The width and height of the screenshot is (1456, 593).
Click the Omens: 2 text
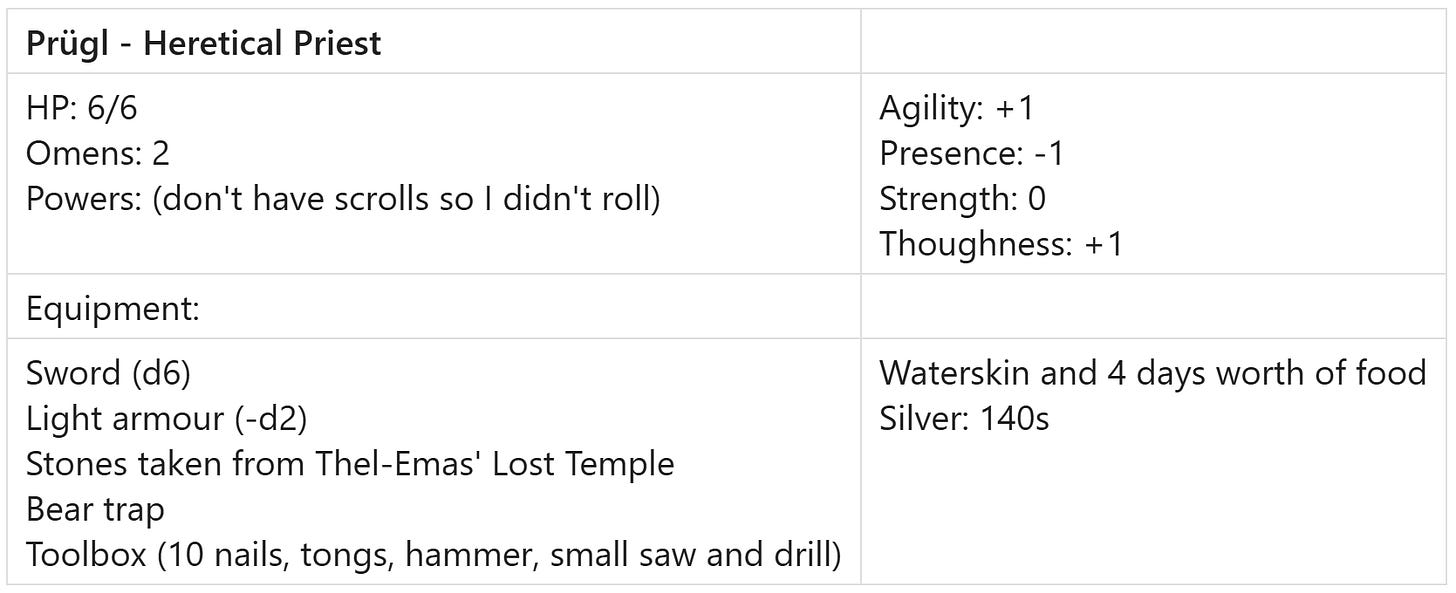click(x=98, y=154)
